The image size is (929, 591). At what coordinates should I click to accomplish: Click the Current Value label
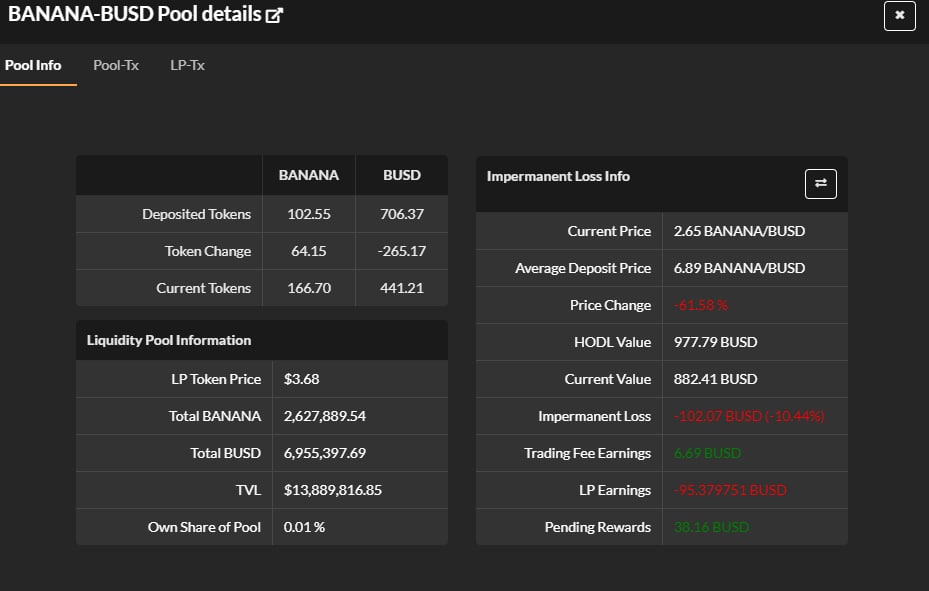(x=608, y=379)
